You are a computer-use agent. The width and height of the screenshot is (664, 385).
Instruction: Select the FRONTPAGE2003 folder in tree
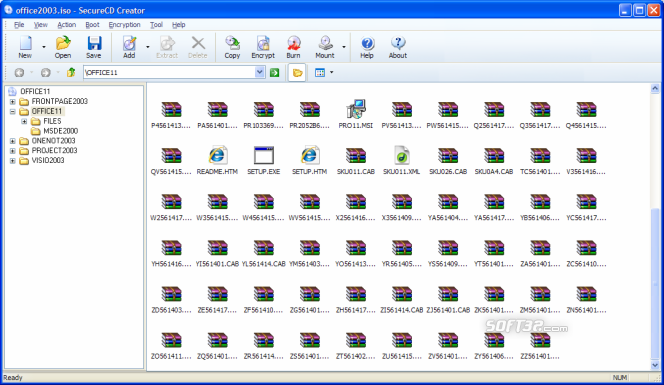coord(59,101)
